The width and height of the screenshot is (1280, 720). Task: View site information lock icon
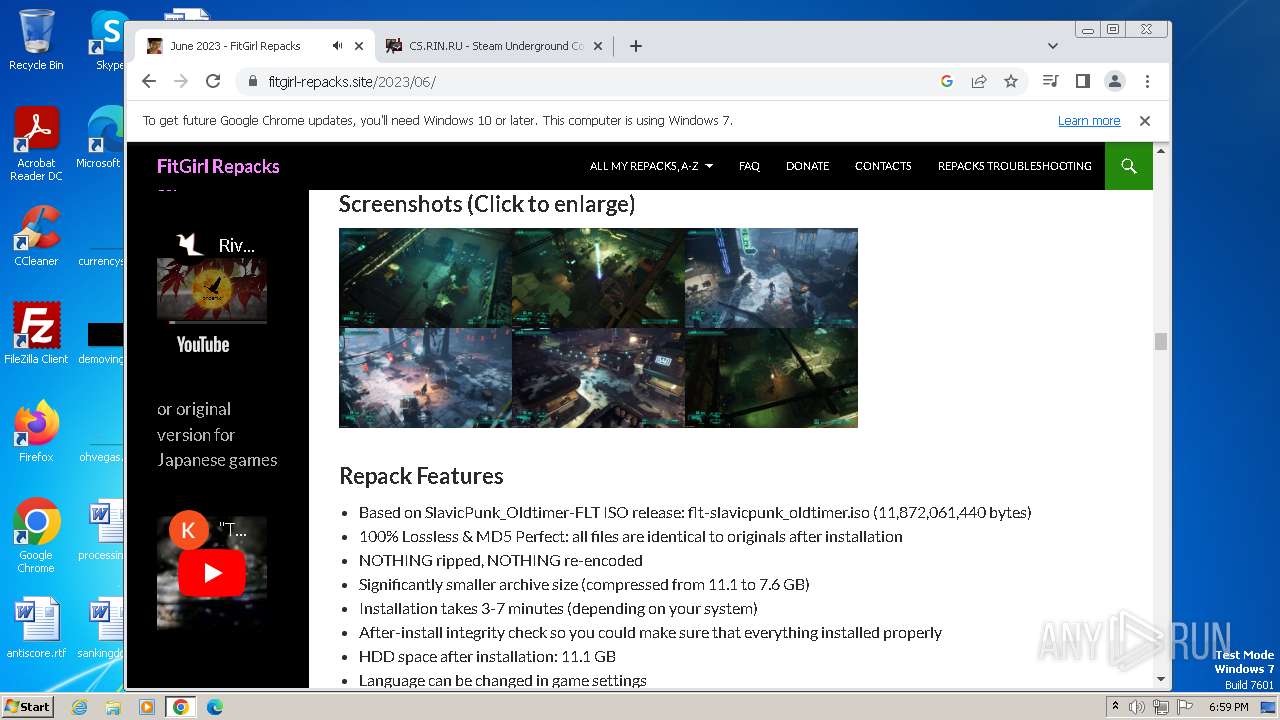[253, 82]
